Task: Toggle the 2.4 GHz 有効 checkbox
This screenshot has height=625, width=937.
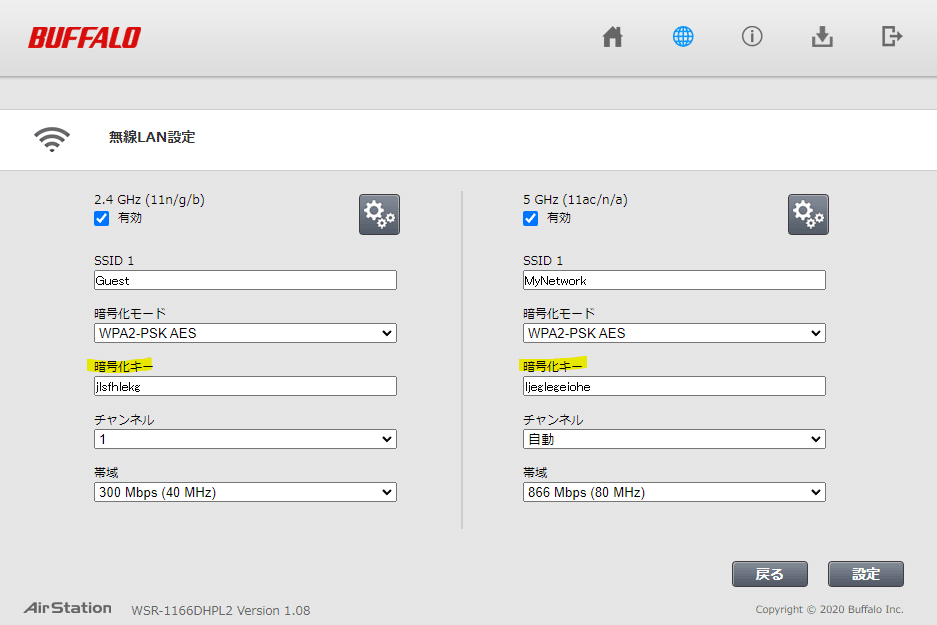Action: point(102,218)
